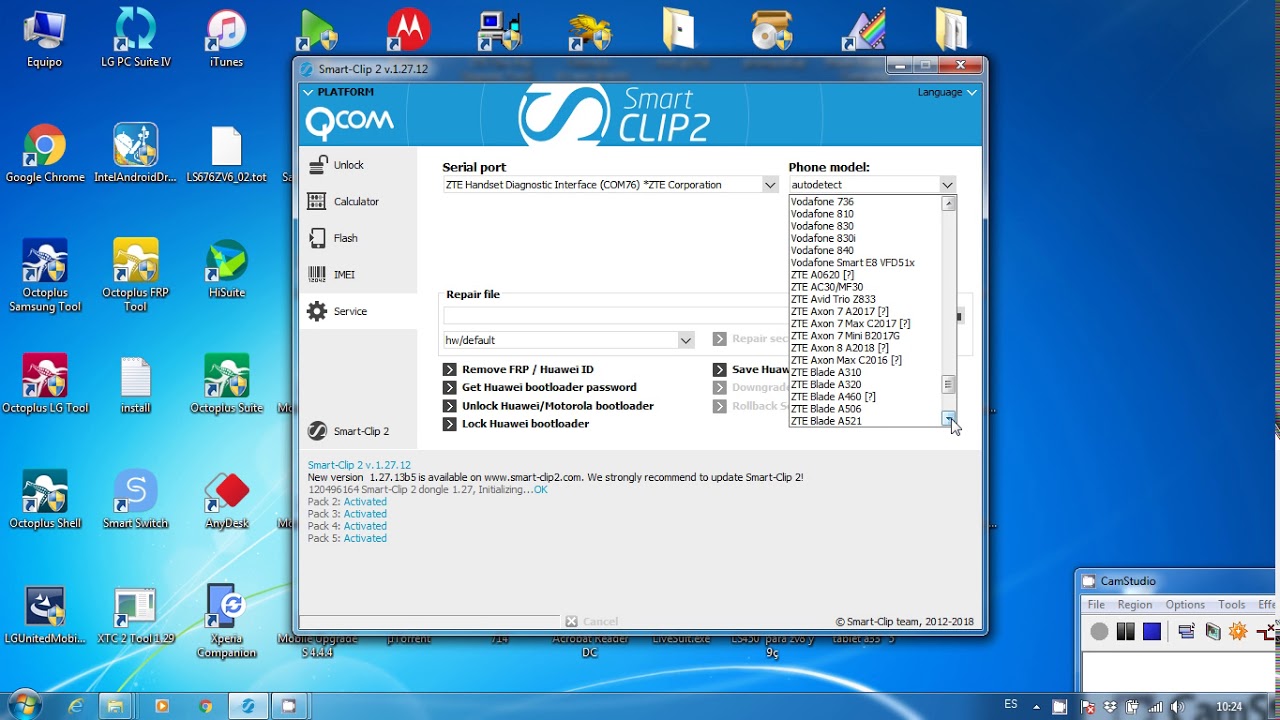Open AnyDesk desktop shortcut

(x=226, y=499)
